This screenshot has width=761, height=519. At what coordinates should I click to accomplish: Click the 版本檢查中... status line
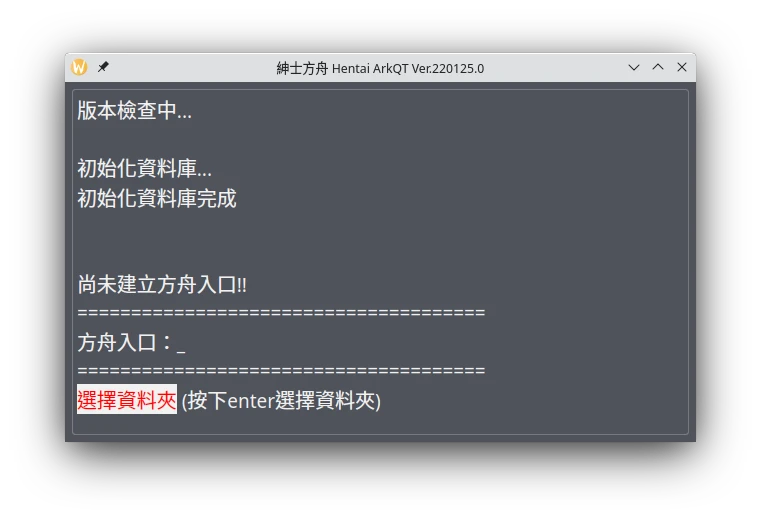[134, 110]
